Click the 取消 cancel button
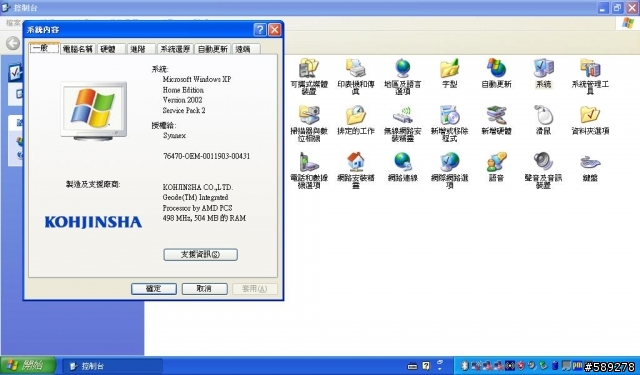 [204, 289]
